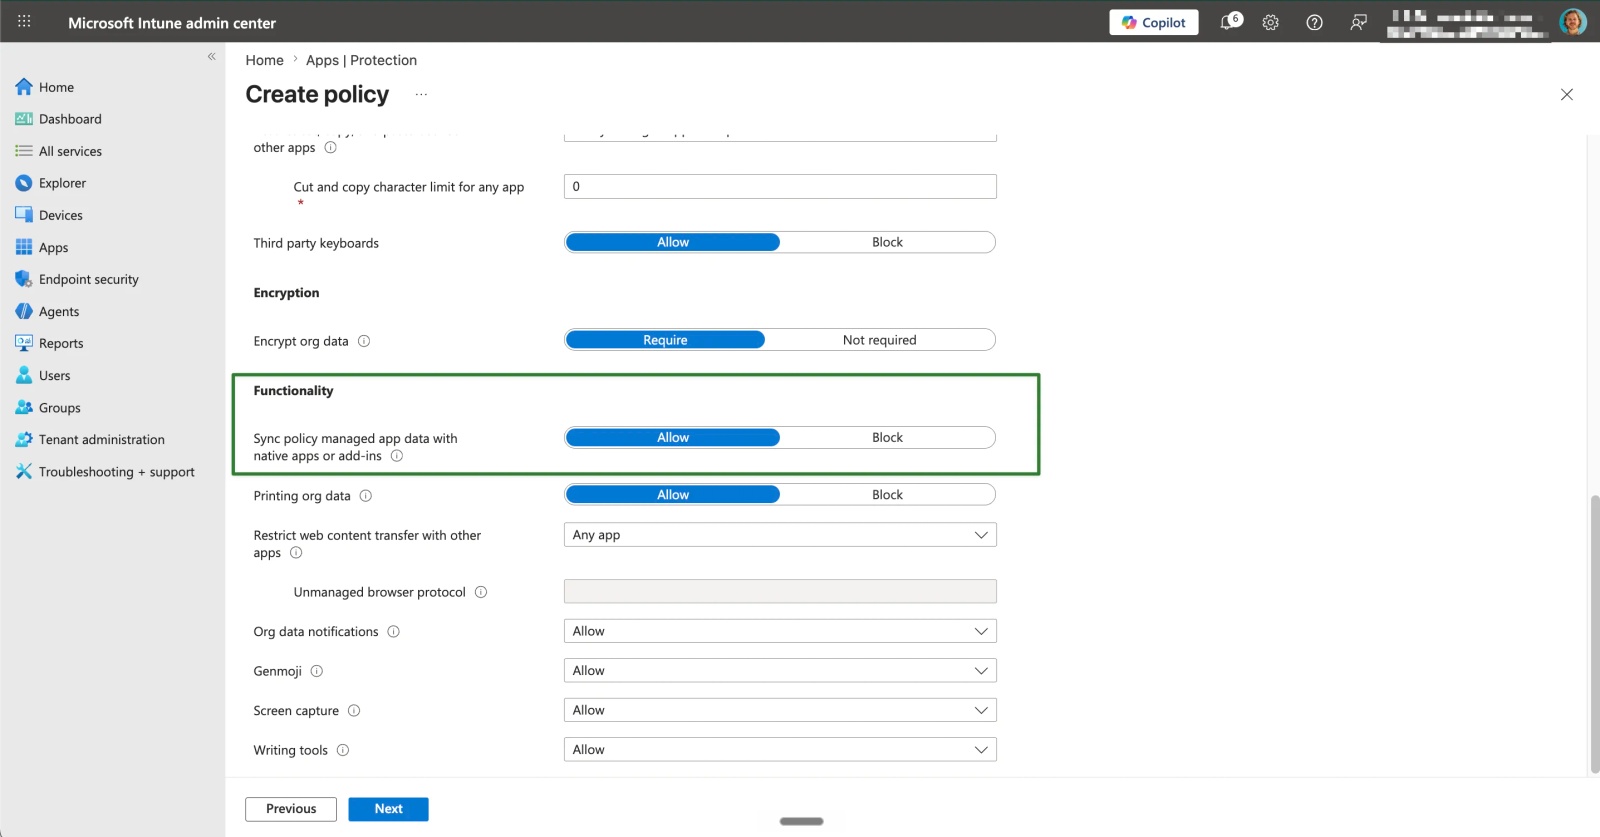The height and width of the screenshot is (837, 1600).
Task: Click the Troubleshooting + support icon
Action: coord(24,471)
